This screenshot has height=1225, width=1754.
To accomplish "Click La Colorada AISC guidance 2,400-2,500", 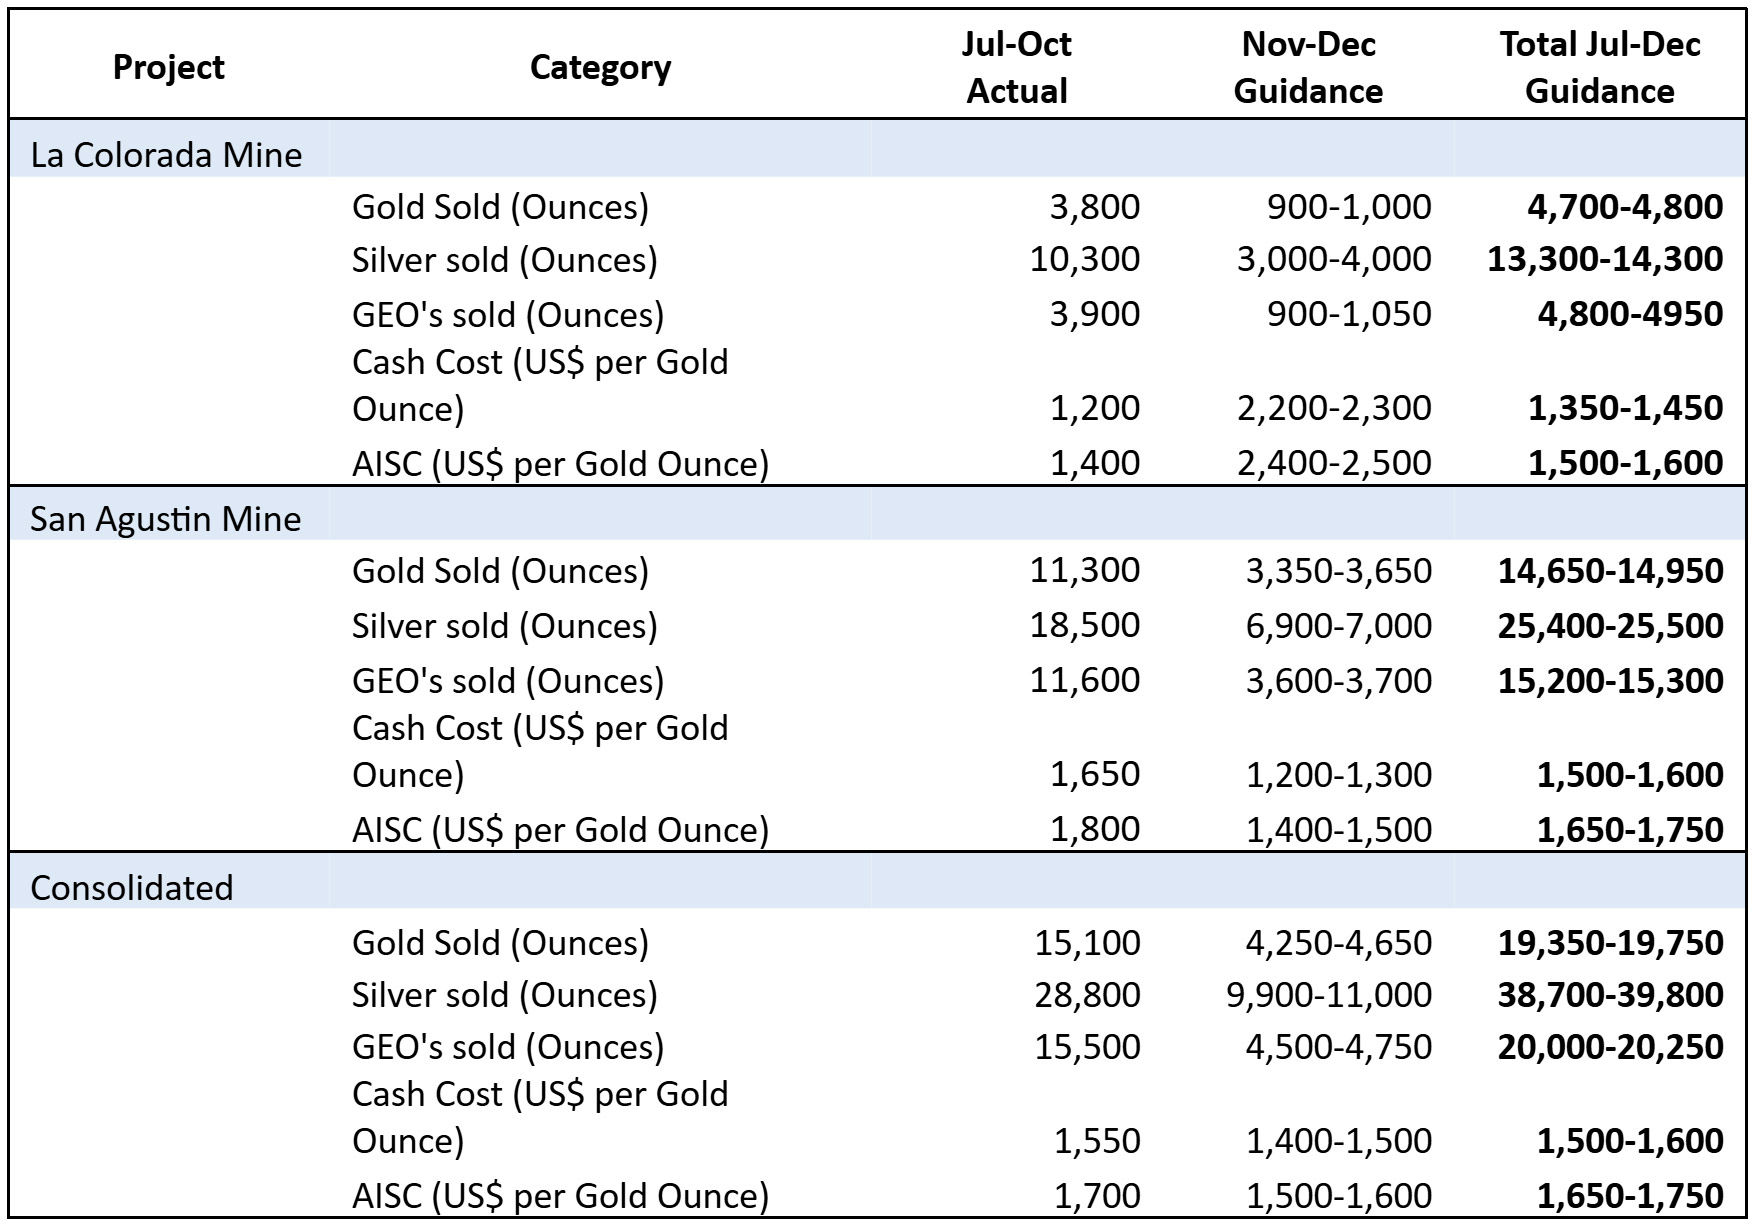I will (x=1334, y=463).
